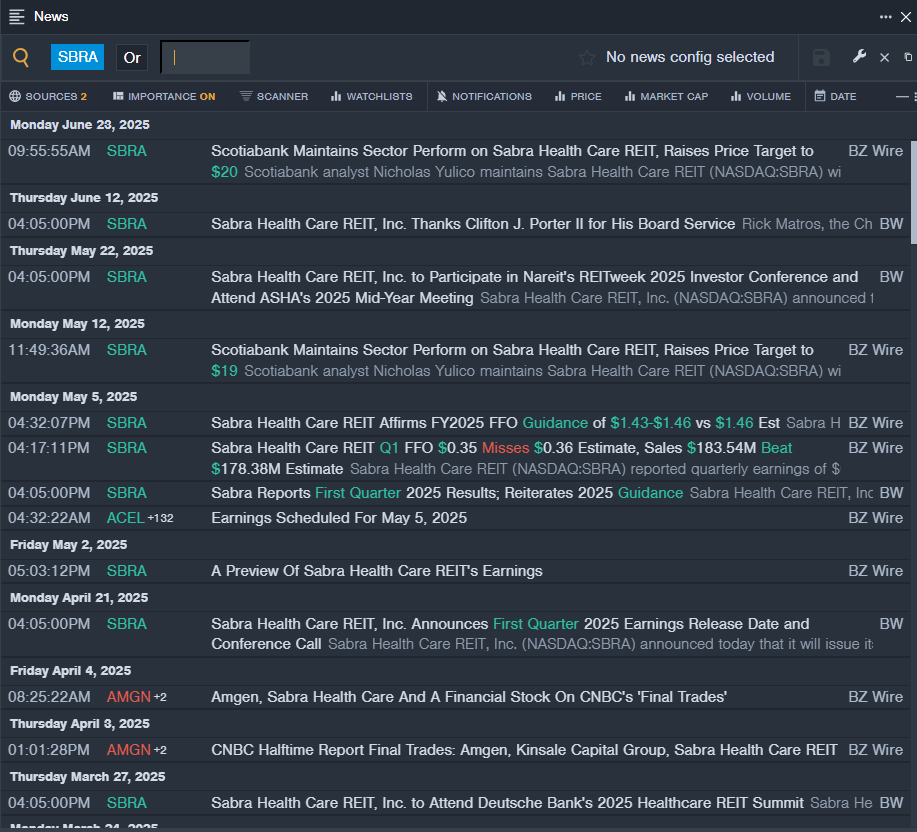Click the save config floppy disk icon
Image resolution: width=917 pixels, height=832 pixels.
point(821,57)
